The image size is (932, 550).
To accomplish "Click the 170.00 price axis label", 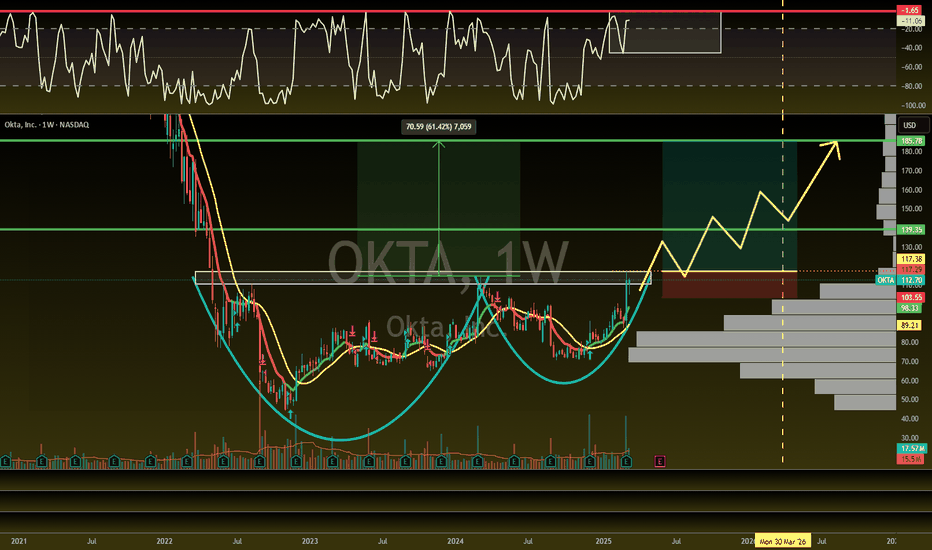I will [911, 171].
